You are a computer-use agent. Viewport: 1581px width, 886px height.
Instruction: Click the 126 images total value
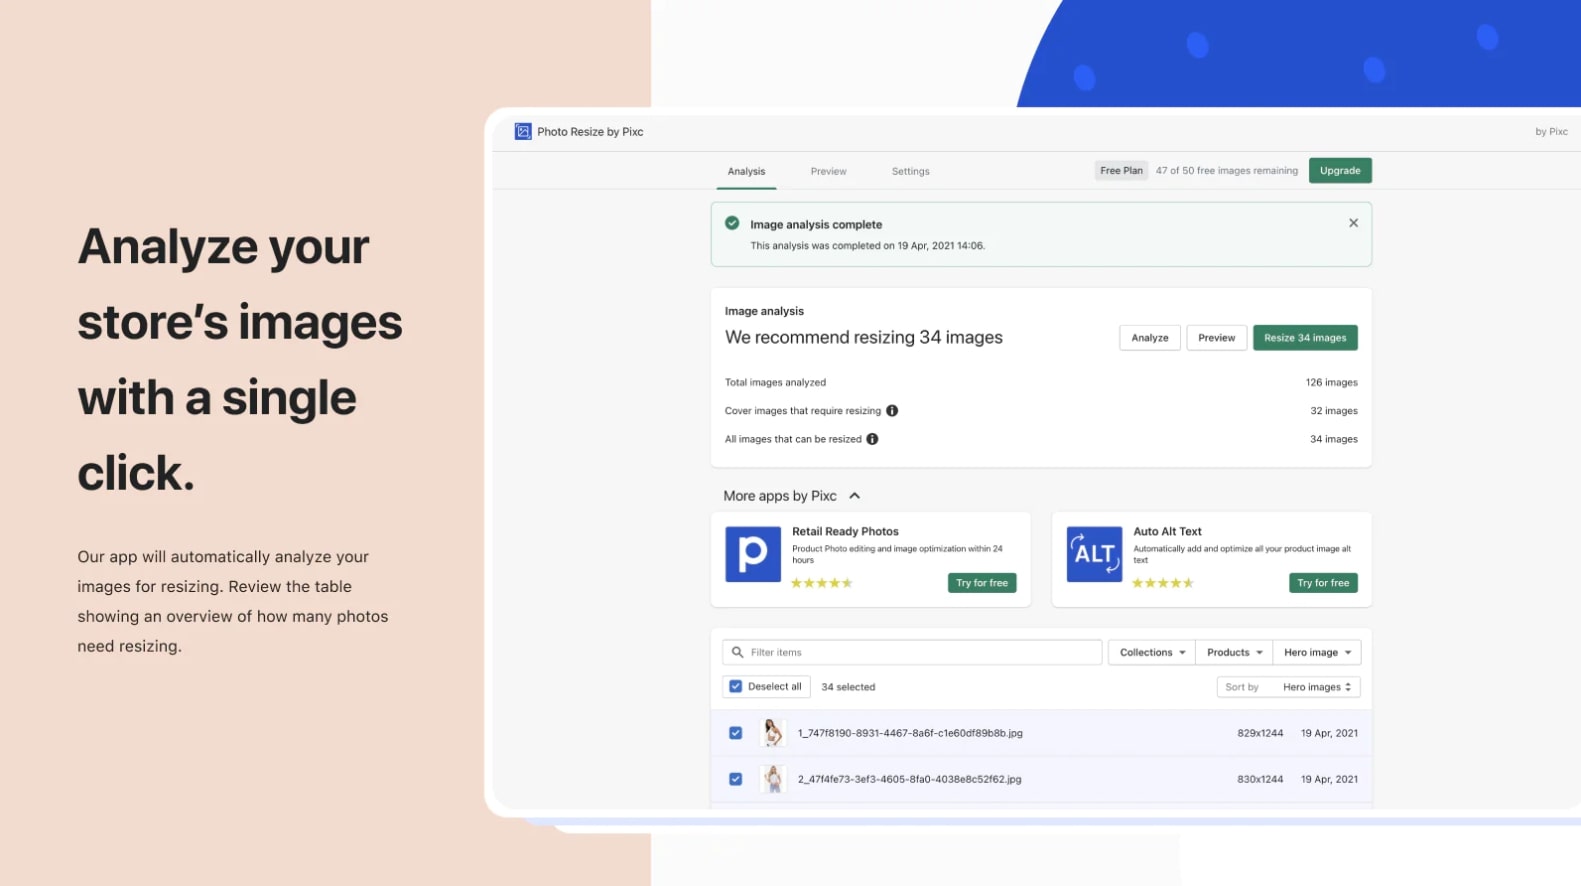(1331, 383)
